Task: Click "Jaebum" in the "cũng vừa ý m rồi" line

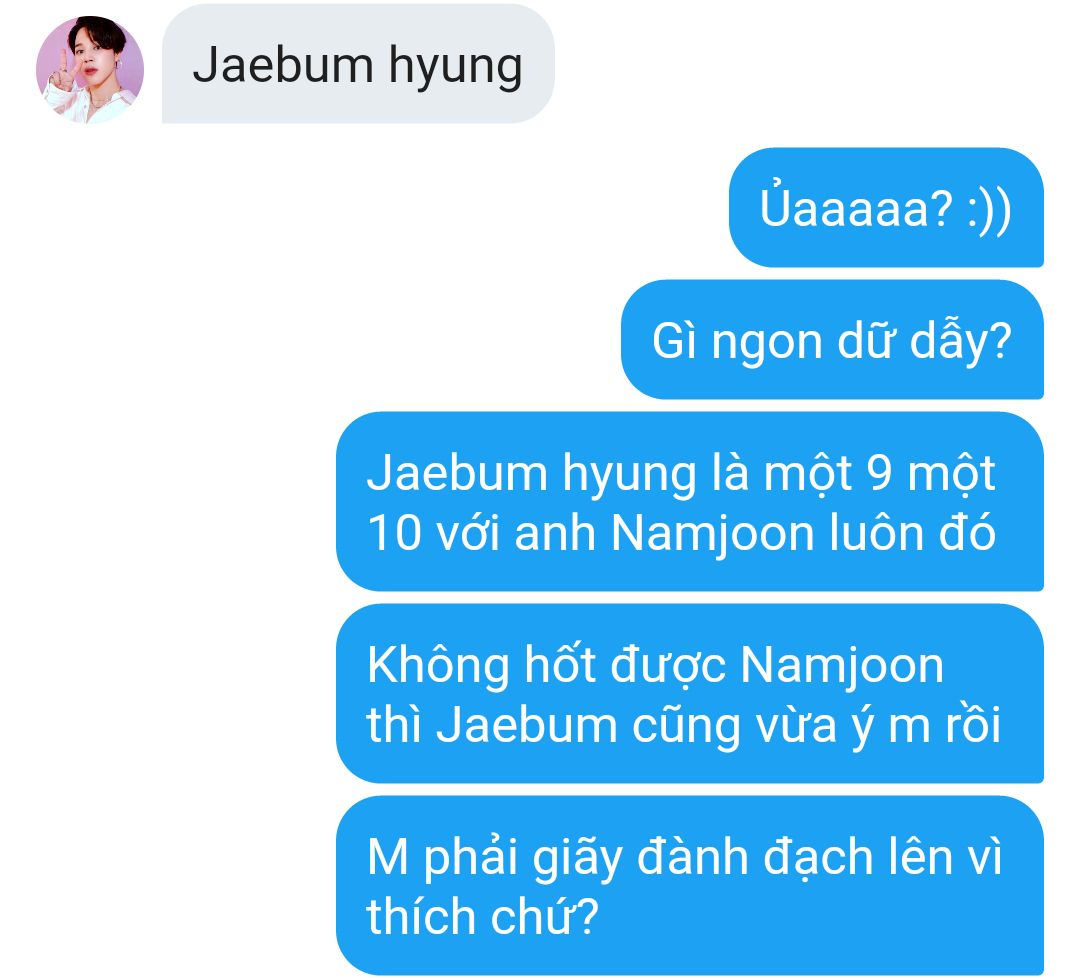Action: click(x=526, y=725)
